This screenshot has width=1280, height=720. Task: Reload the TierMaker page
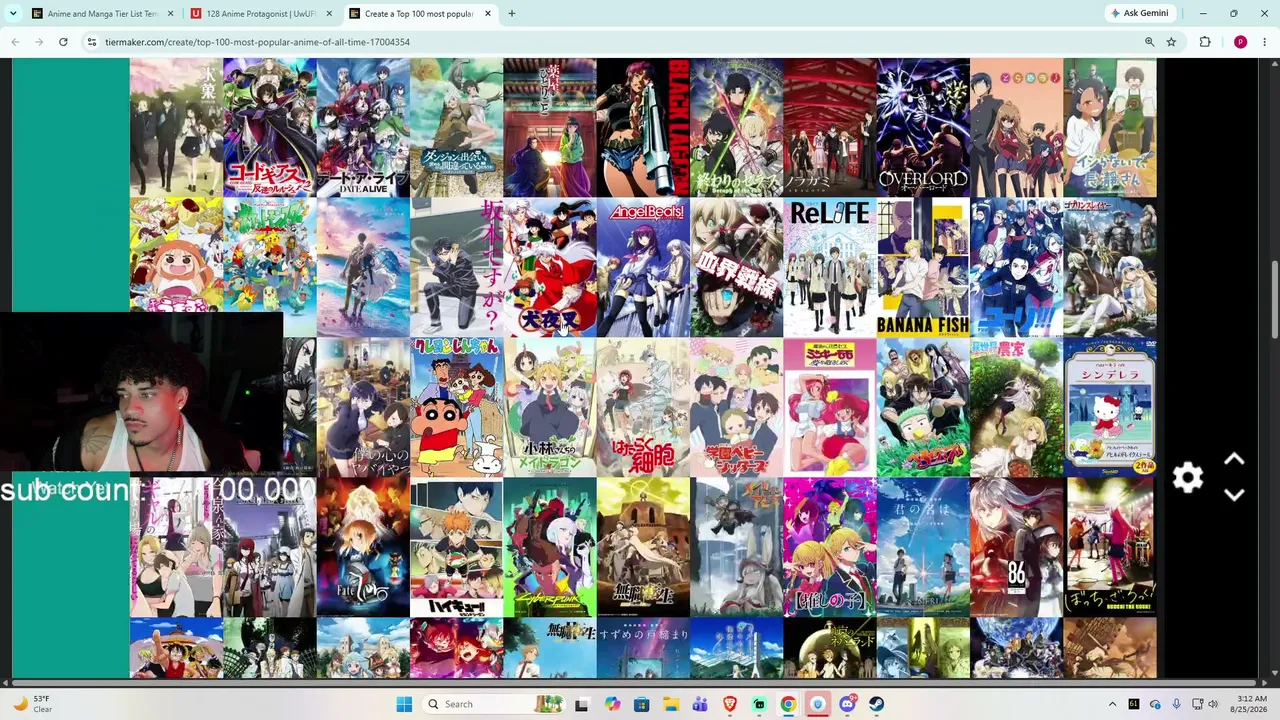coord(63,42)
